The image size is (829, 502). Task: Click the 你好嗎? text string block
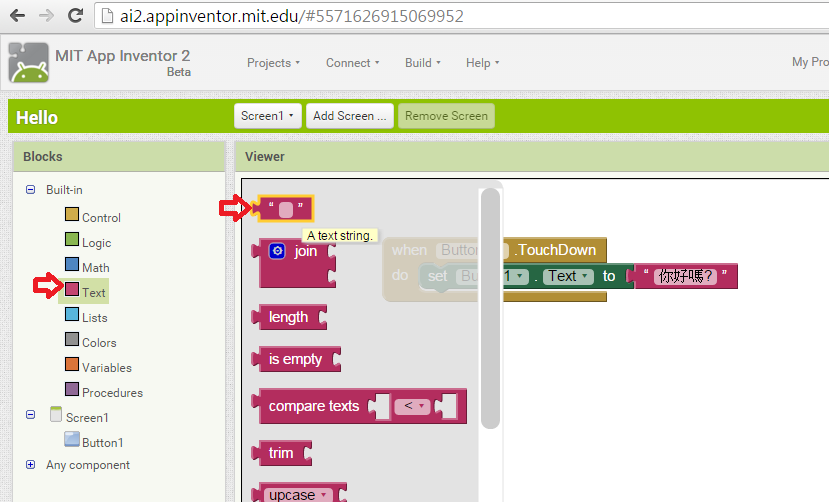pos(682,276)
